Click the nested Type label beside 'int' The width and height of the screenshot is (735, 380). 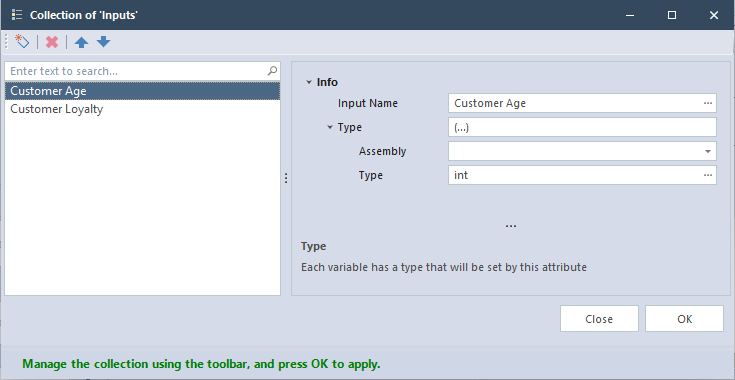pyautogui.click(x=371, y=175)
